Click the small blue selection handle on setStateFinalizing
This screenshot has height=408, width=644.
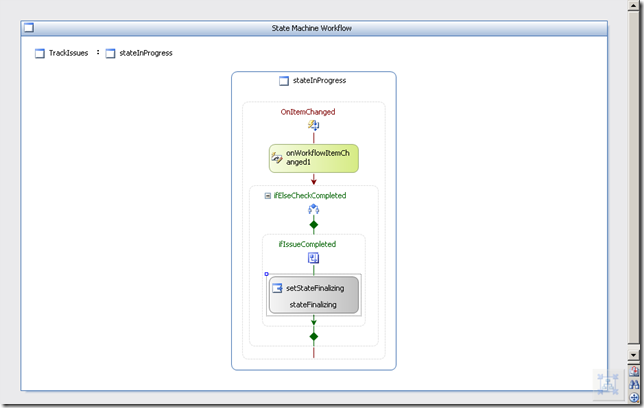(267, 274)
